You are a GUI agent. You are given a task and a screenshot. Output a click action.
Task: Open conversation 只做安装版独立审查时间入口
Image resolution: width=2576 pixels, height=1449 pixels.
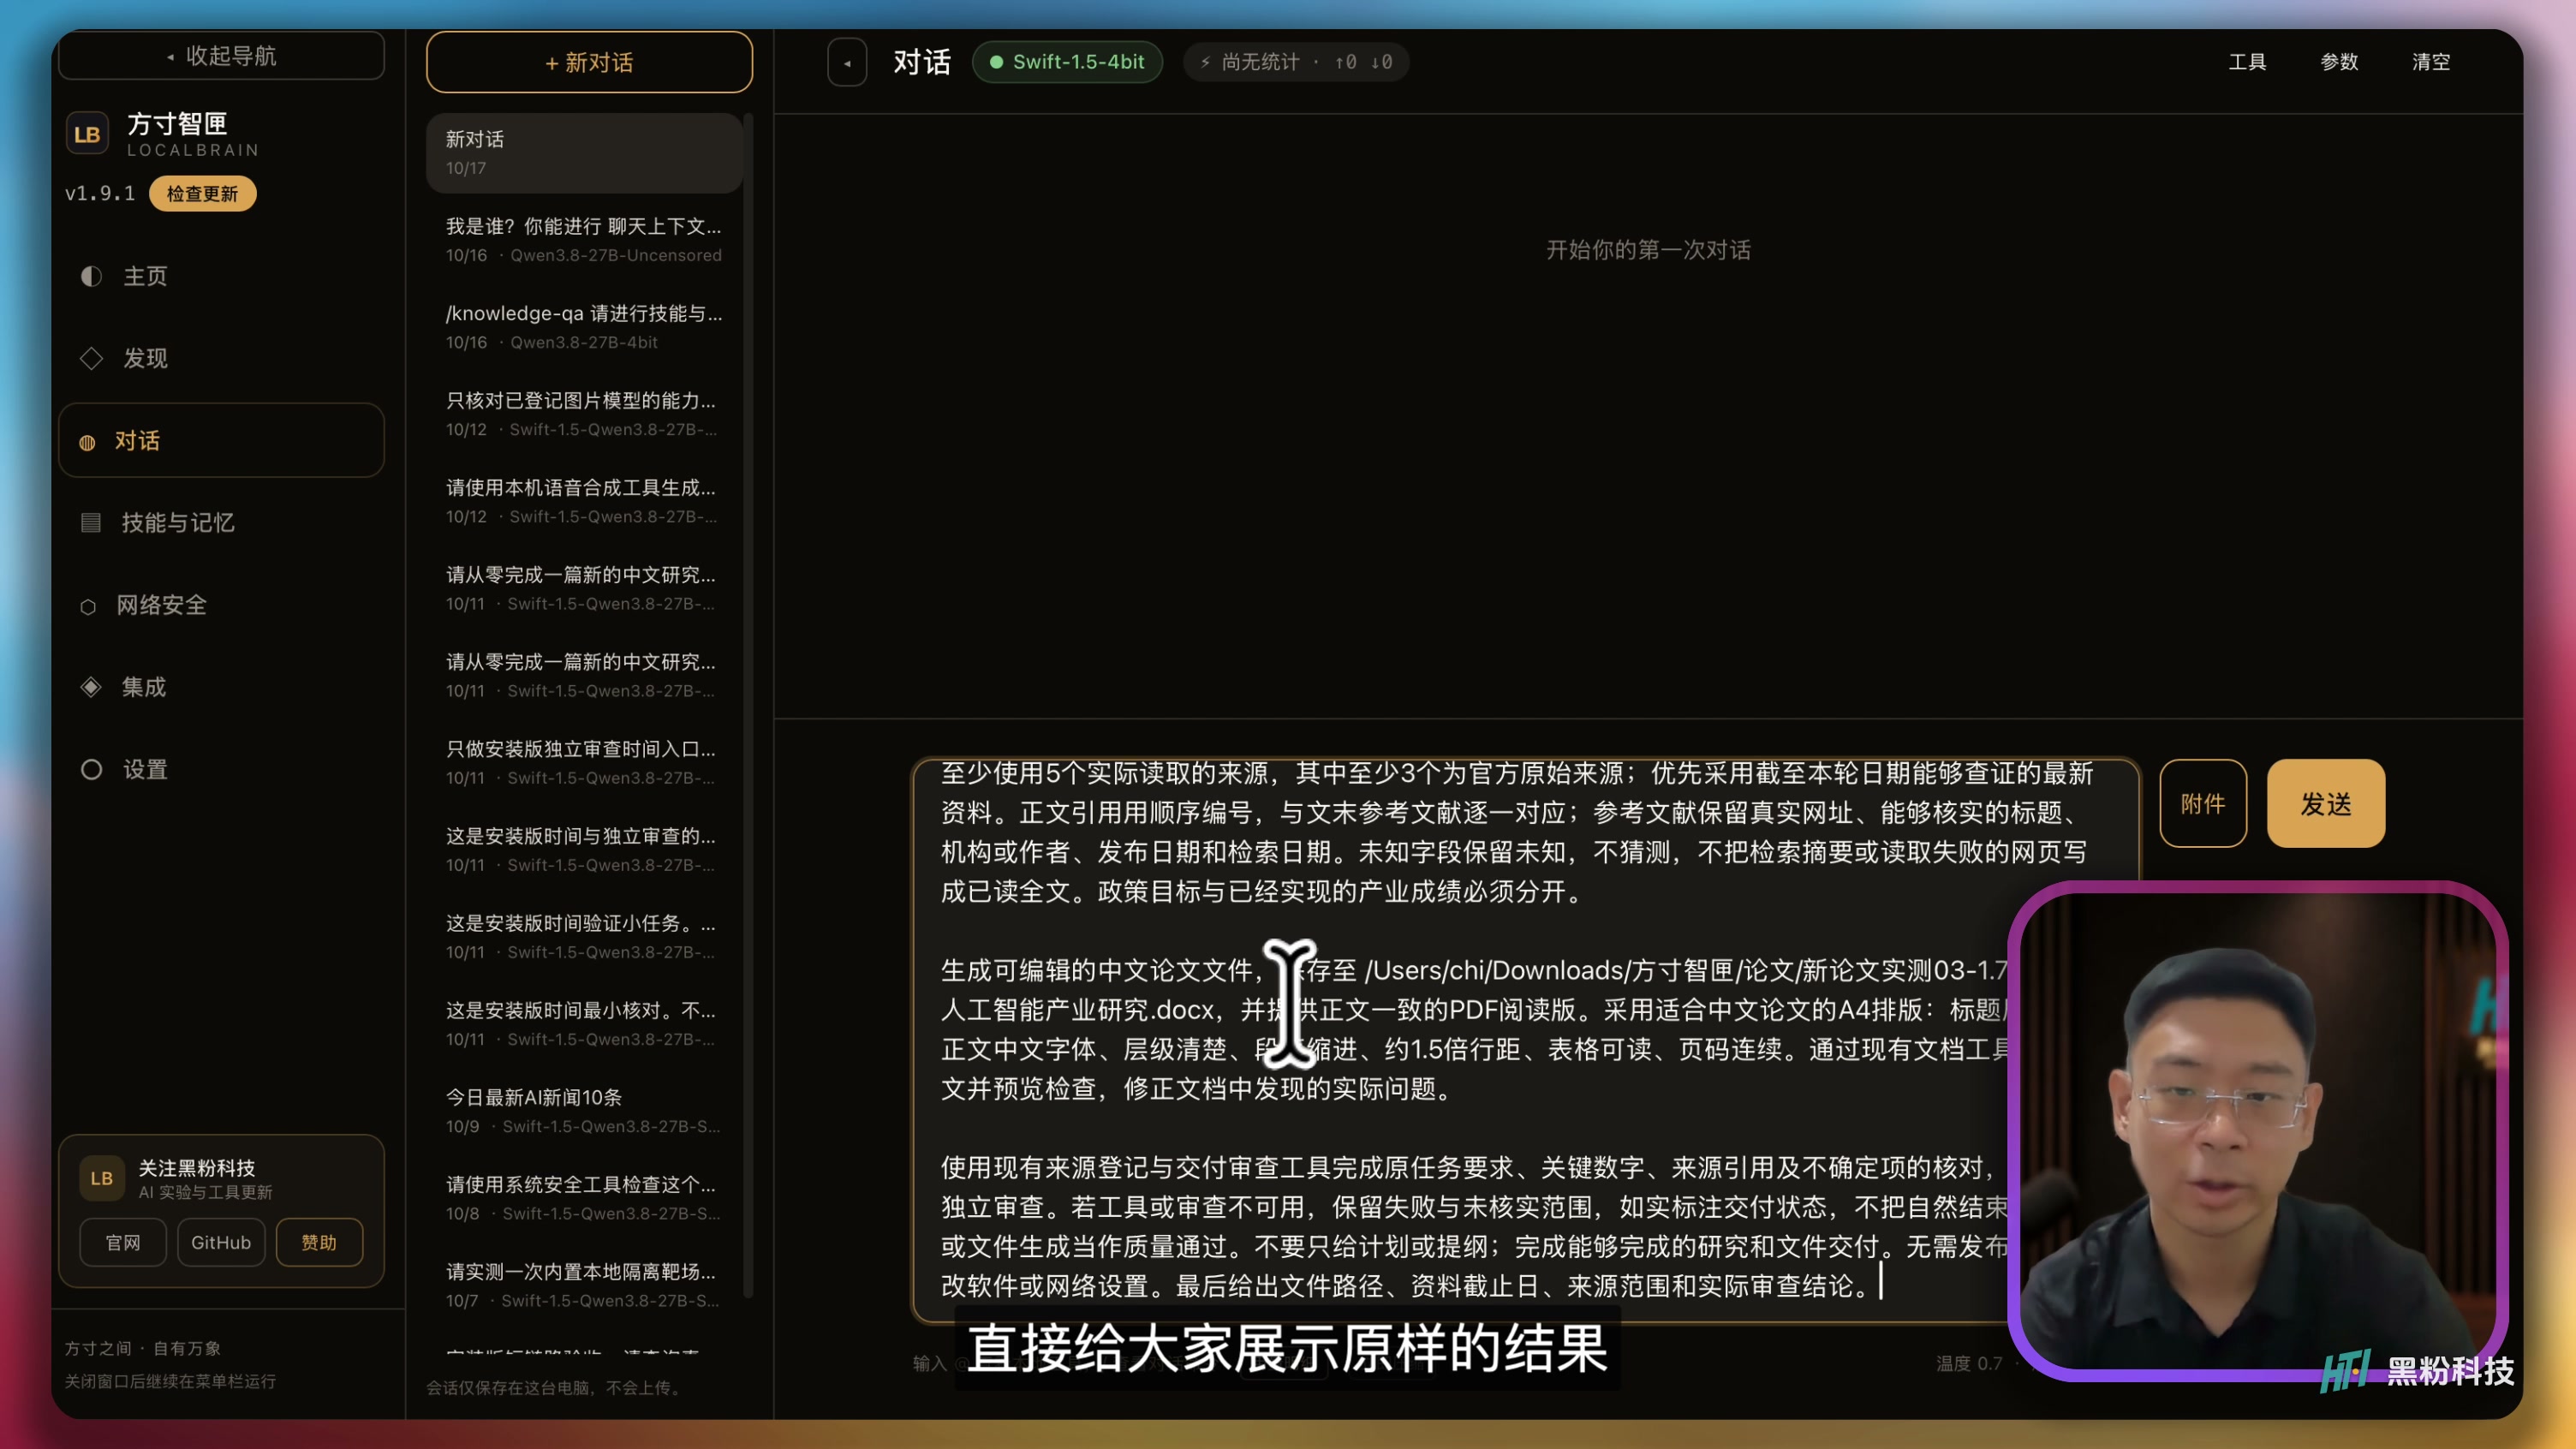tap(584, 762)
